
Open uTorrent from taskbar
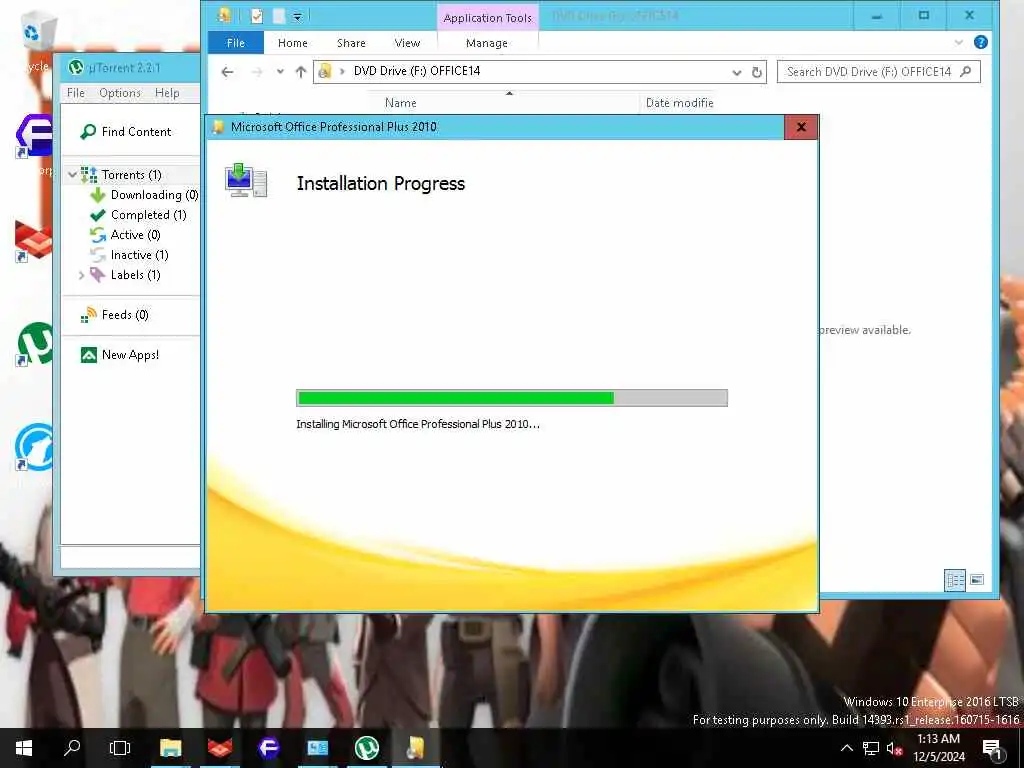(366, 748)
